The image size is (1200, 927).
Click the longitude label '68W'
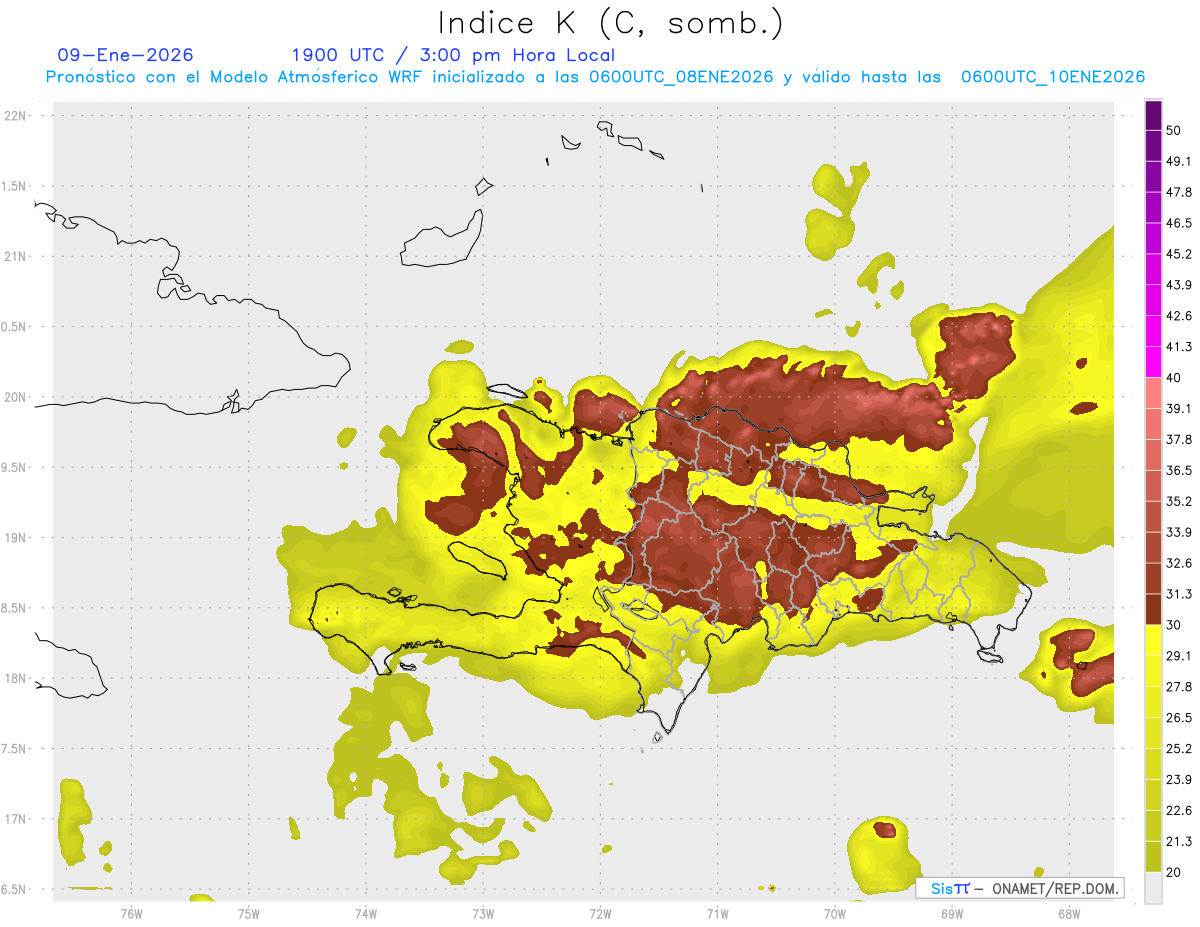pyautogui.click(x=1068, y=913)
